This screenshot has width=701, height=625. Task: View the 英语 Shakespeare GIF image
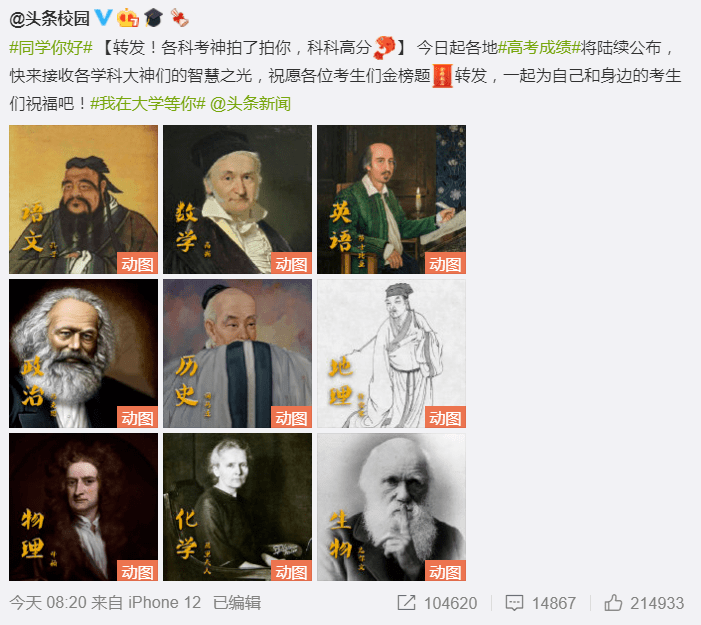[x=391, y=199]
